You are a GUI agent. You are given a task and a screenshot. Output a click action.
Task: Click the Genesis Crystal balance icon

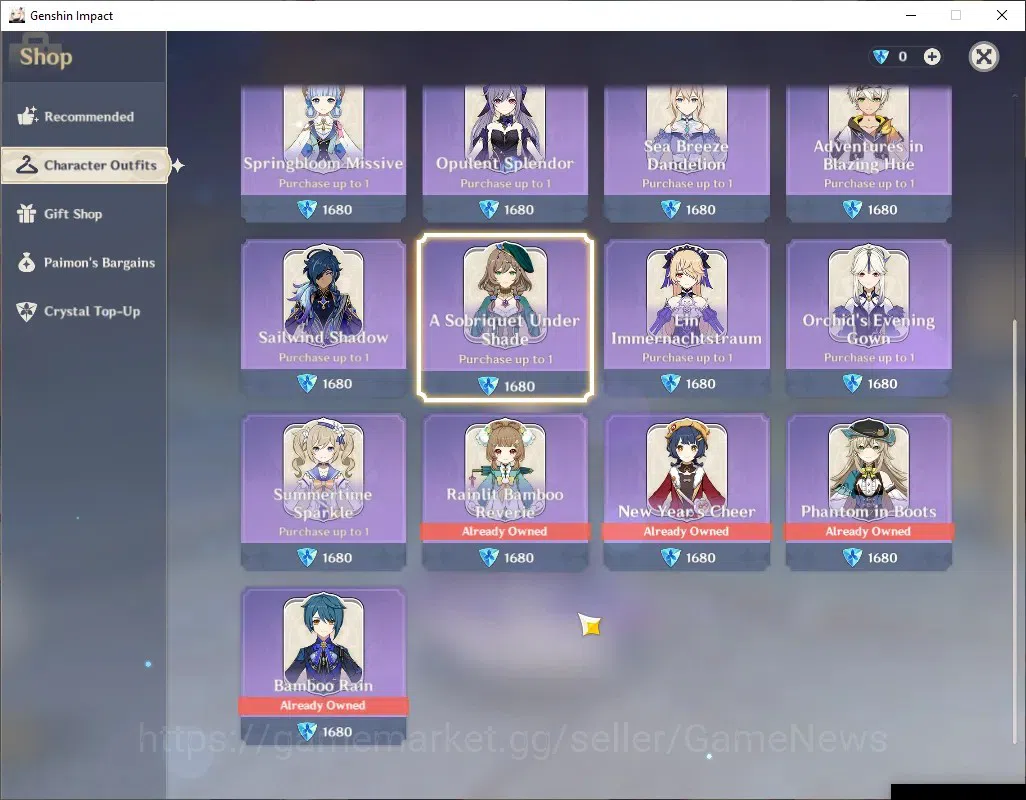click(881, 57)
